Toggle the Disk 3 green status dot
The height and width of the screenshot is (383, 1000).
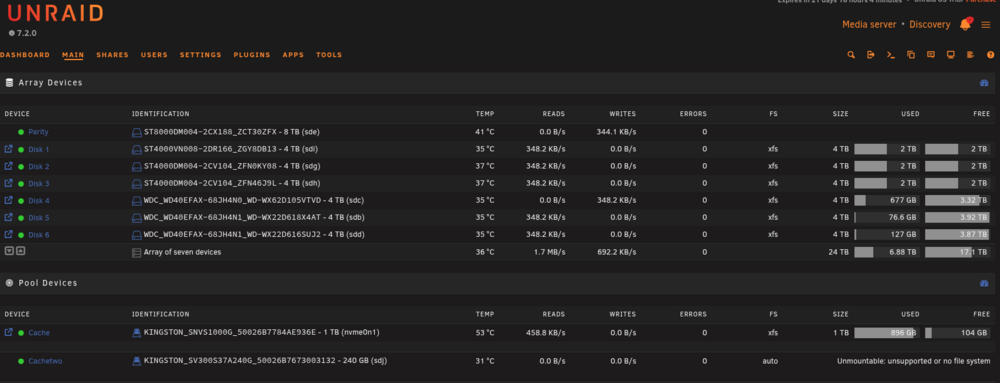[21, 184]
